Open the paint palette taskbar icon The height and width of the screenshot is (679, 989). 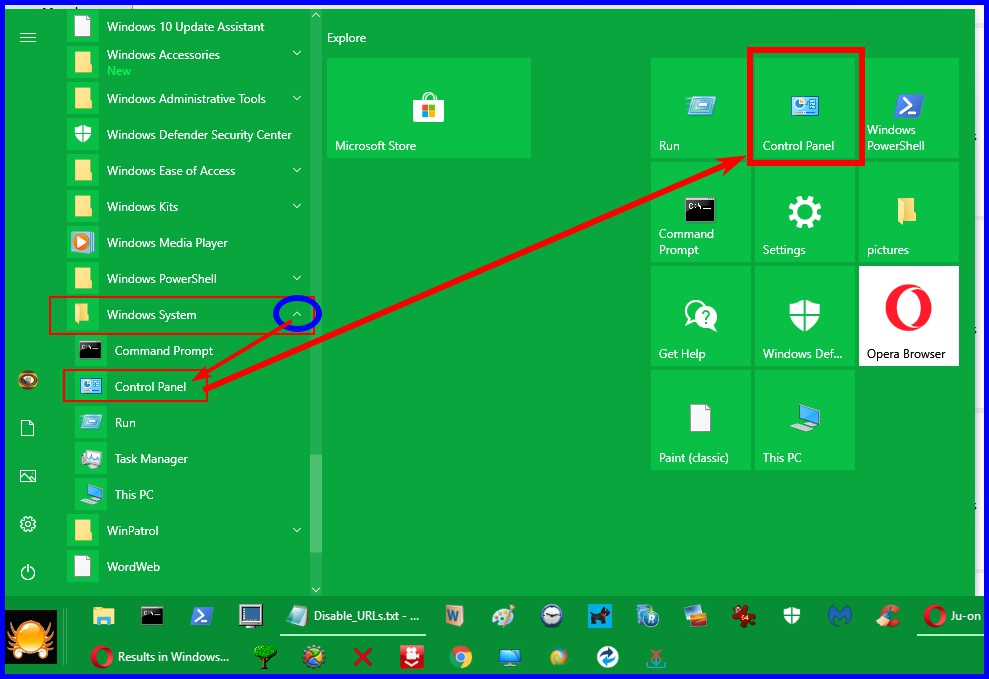[503, 616]
